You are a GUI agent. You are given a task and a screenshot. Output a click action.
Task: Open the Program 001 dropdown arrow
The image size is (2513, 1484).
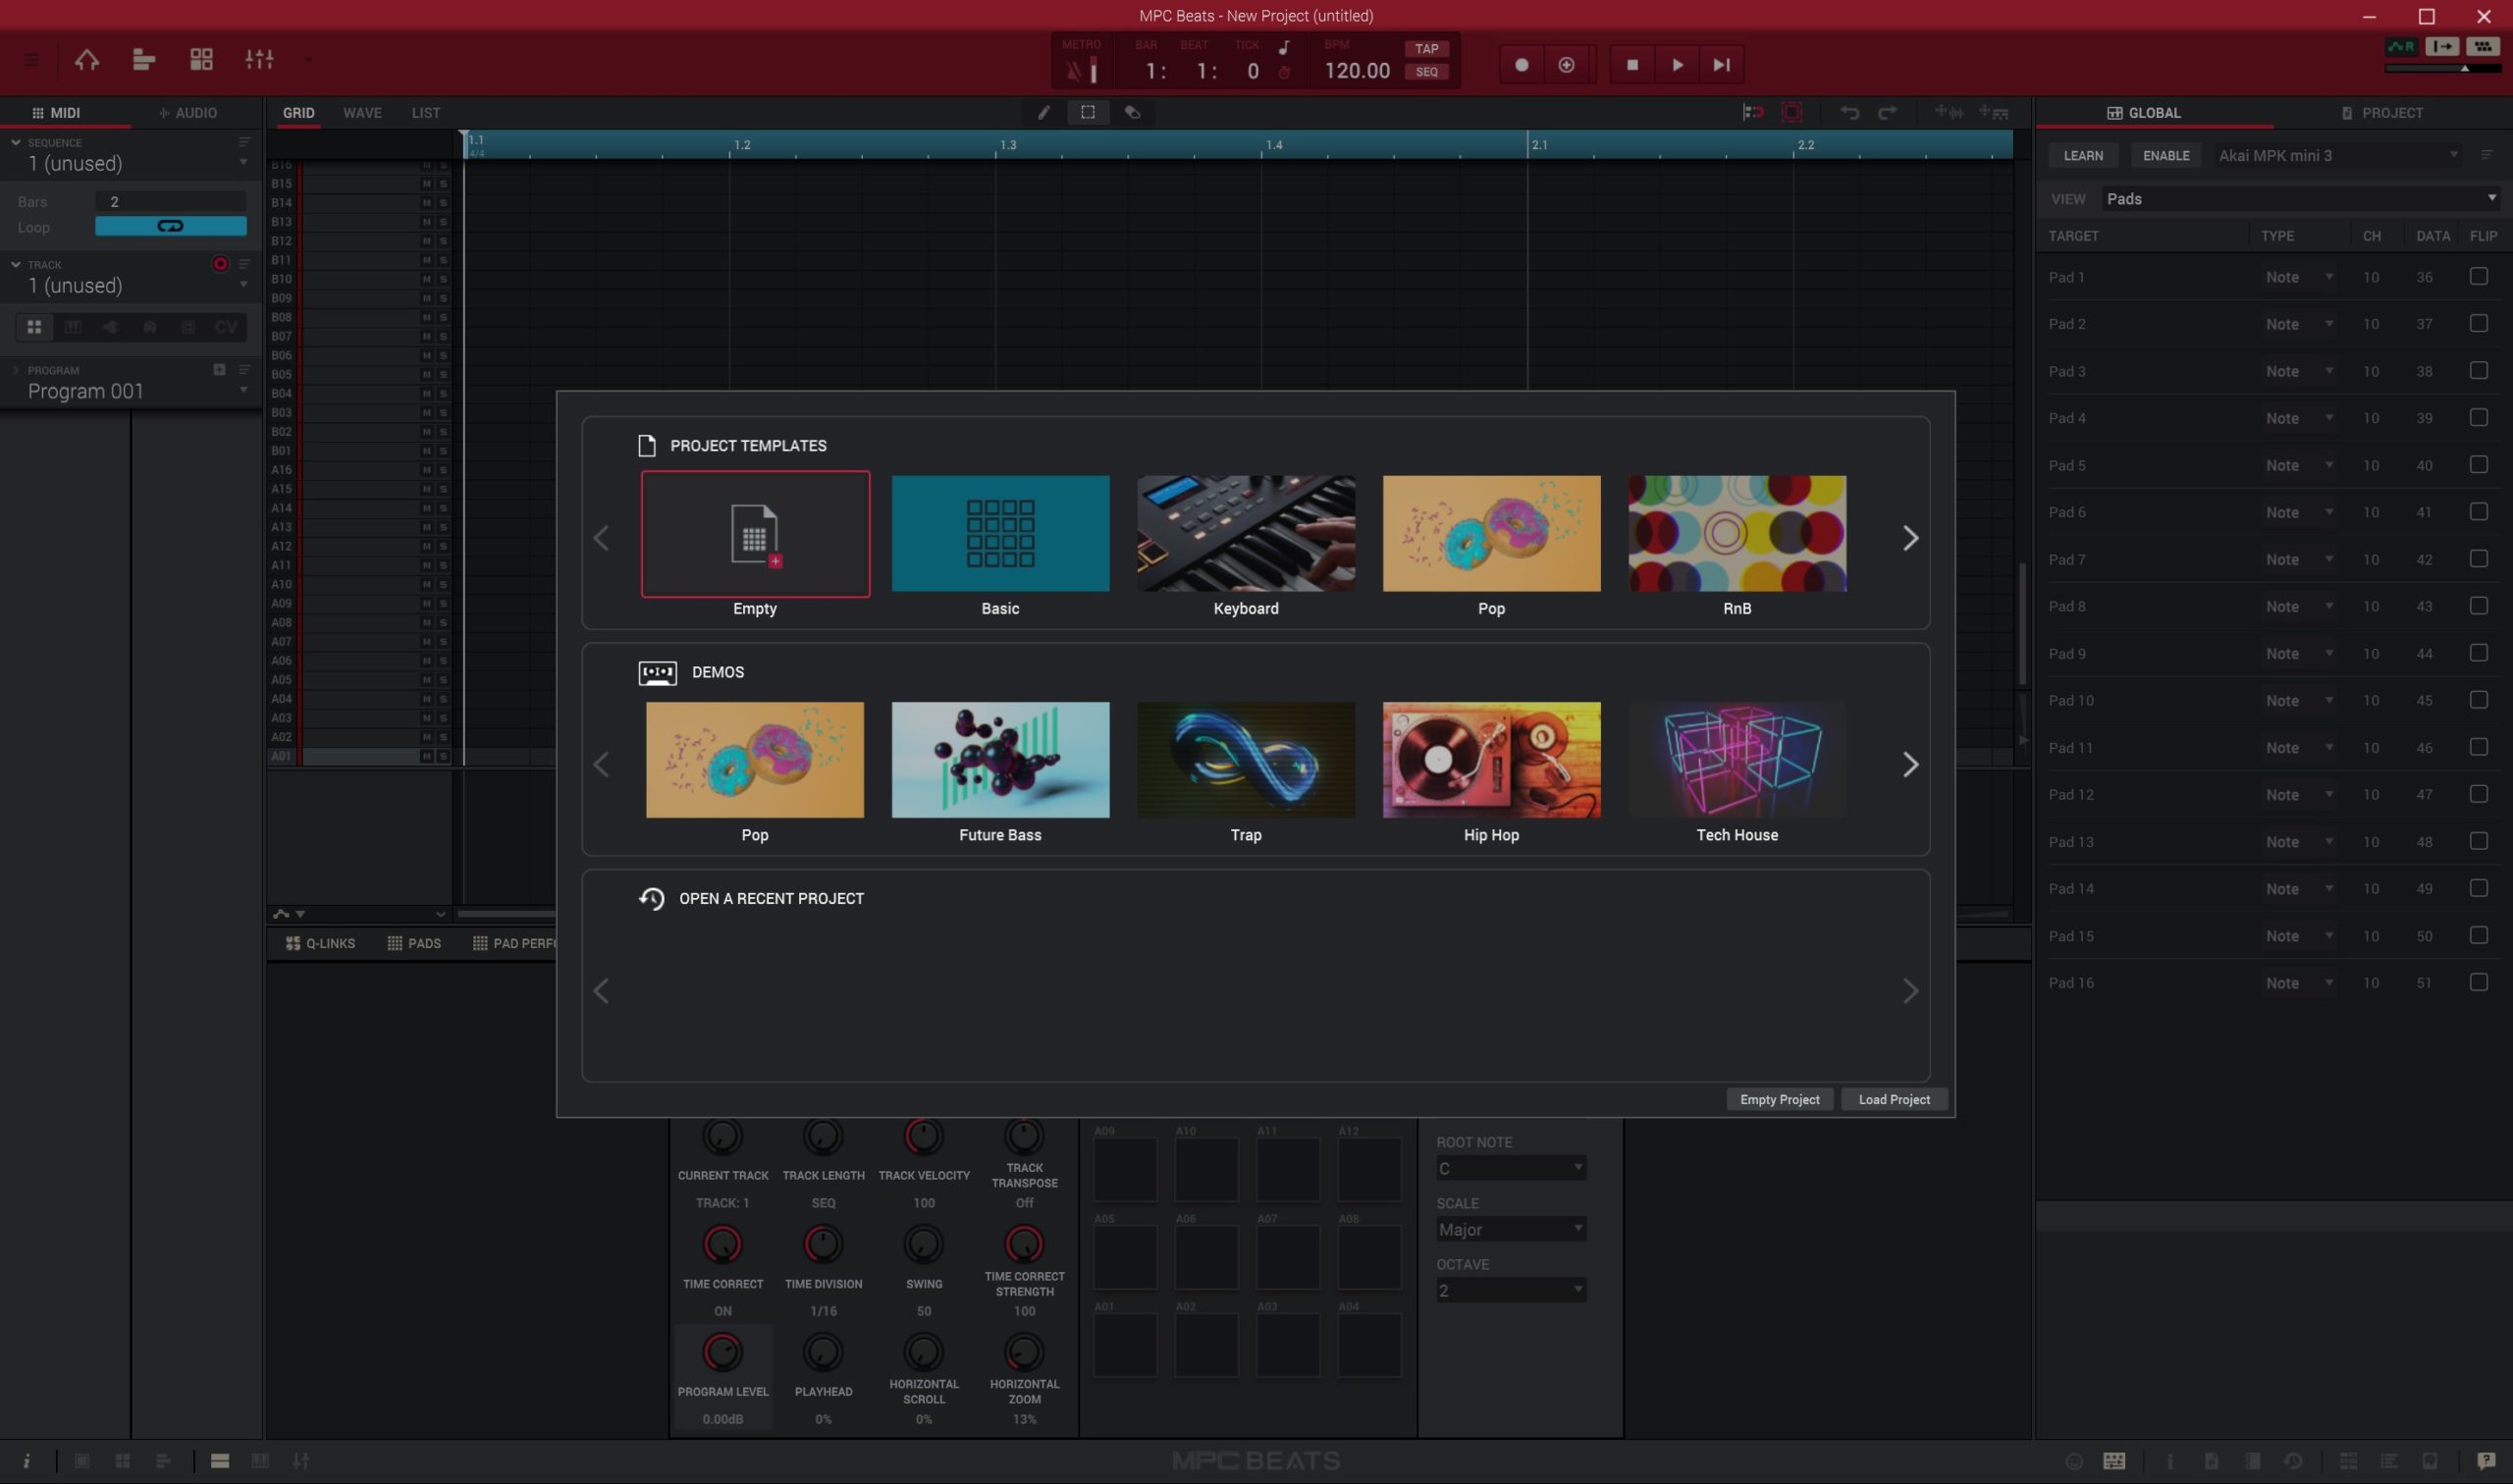point(243,391)
